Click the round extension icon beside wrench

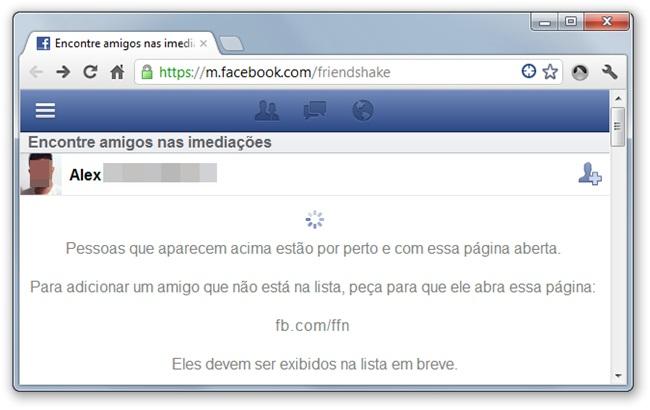point(580,72)
